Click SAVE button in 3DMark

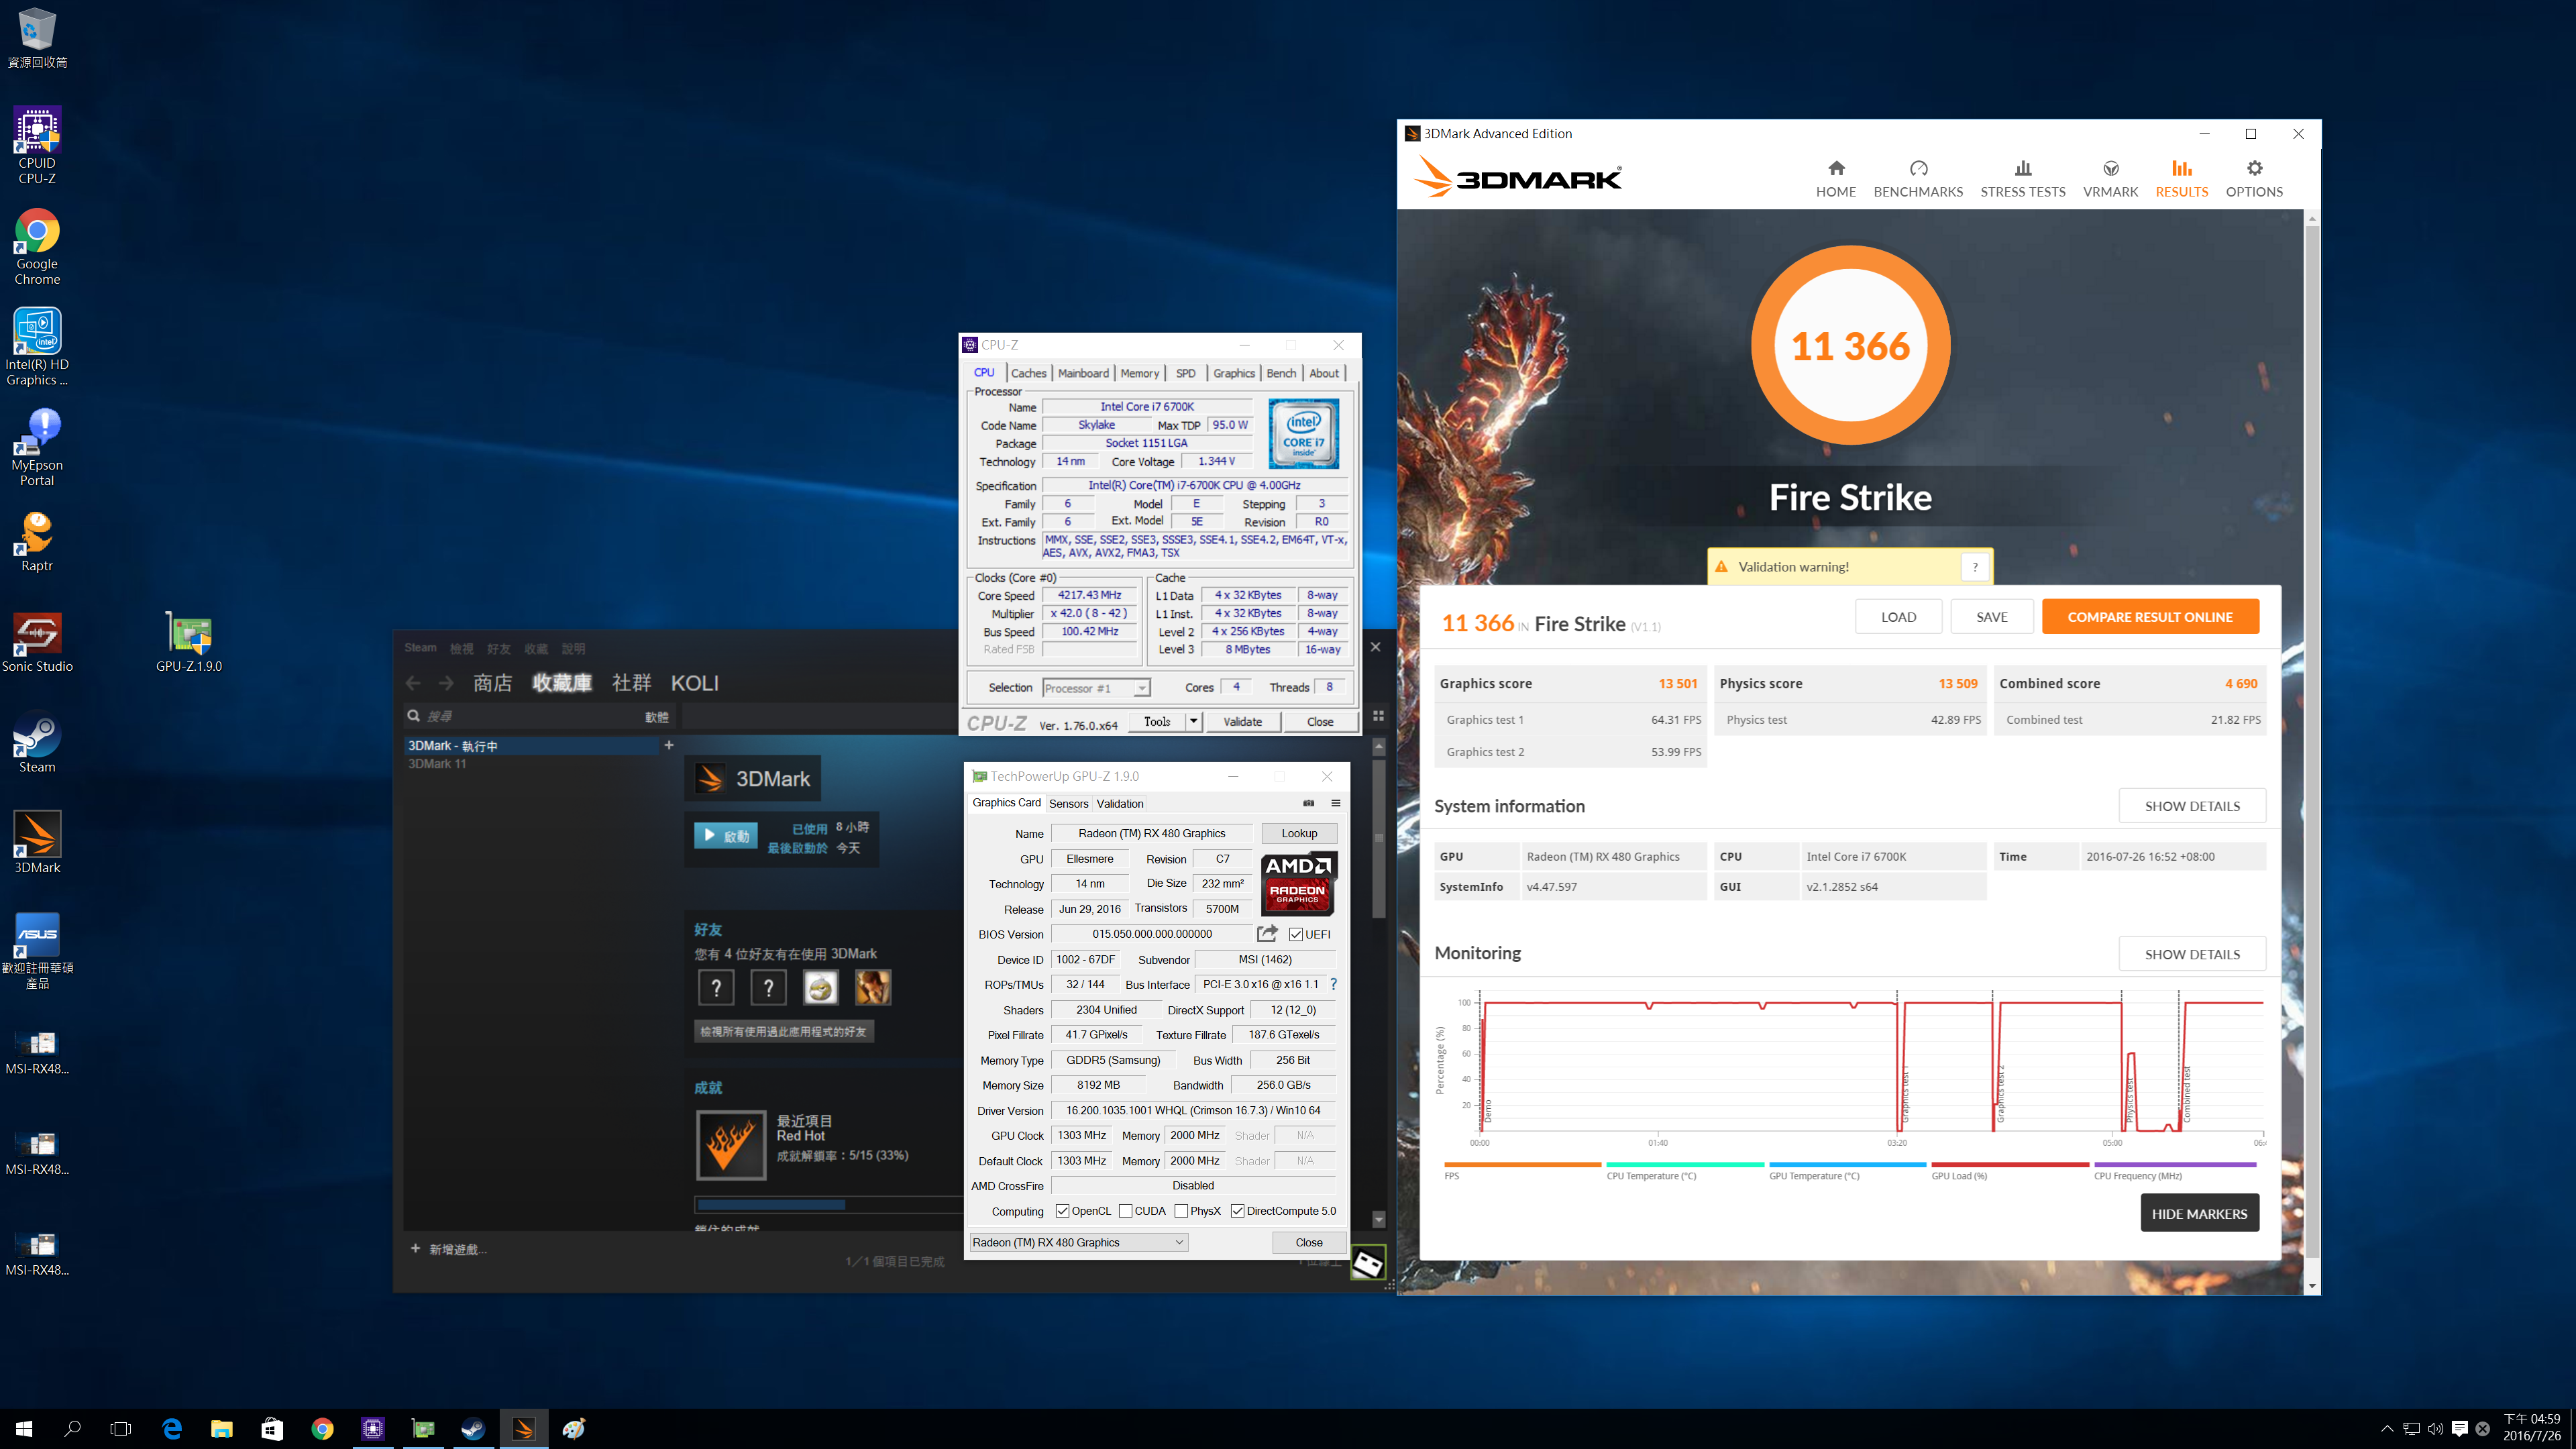click(1991, 617)
